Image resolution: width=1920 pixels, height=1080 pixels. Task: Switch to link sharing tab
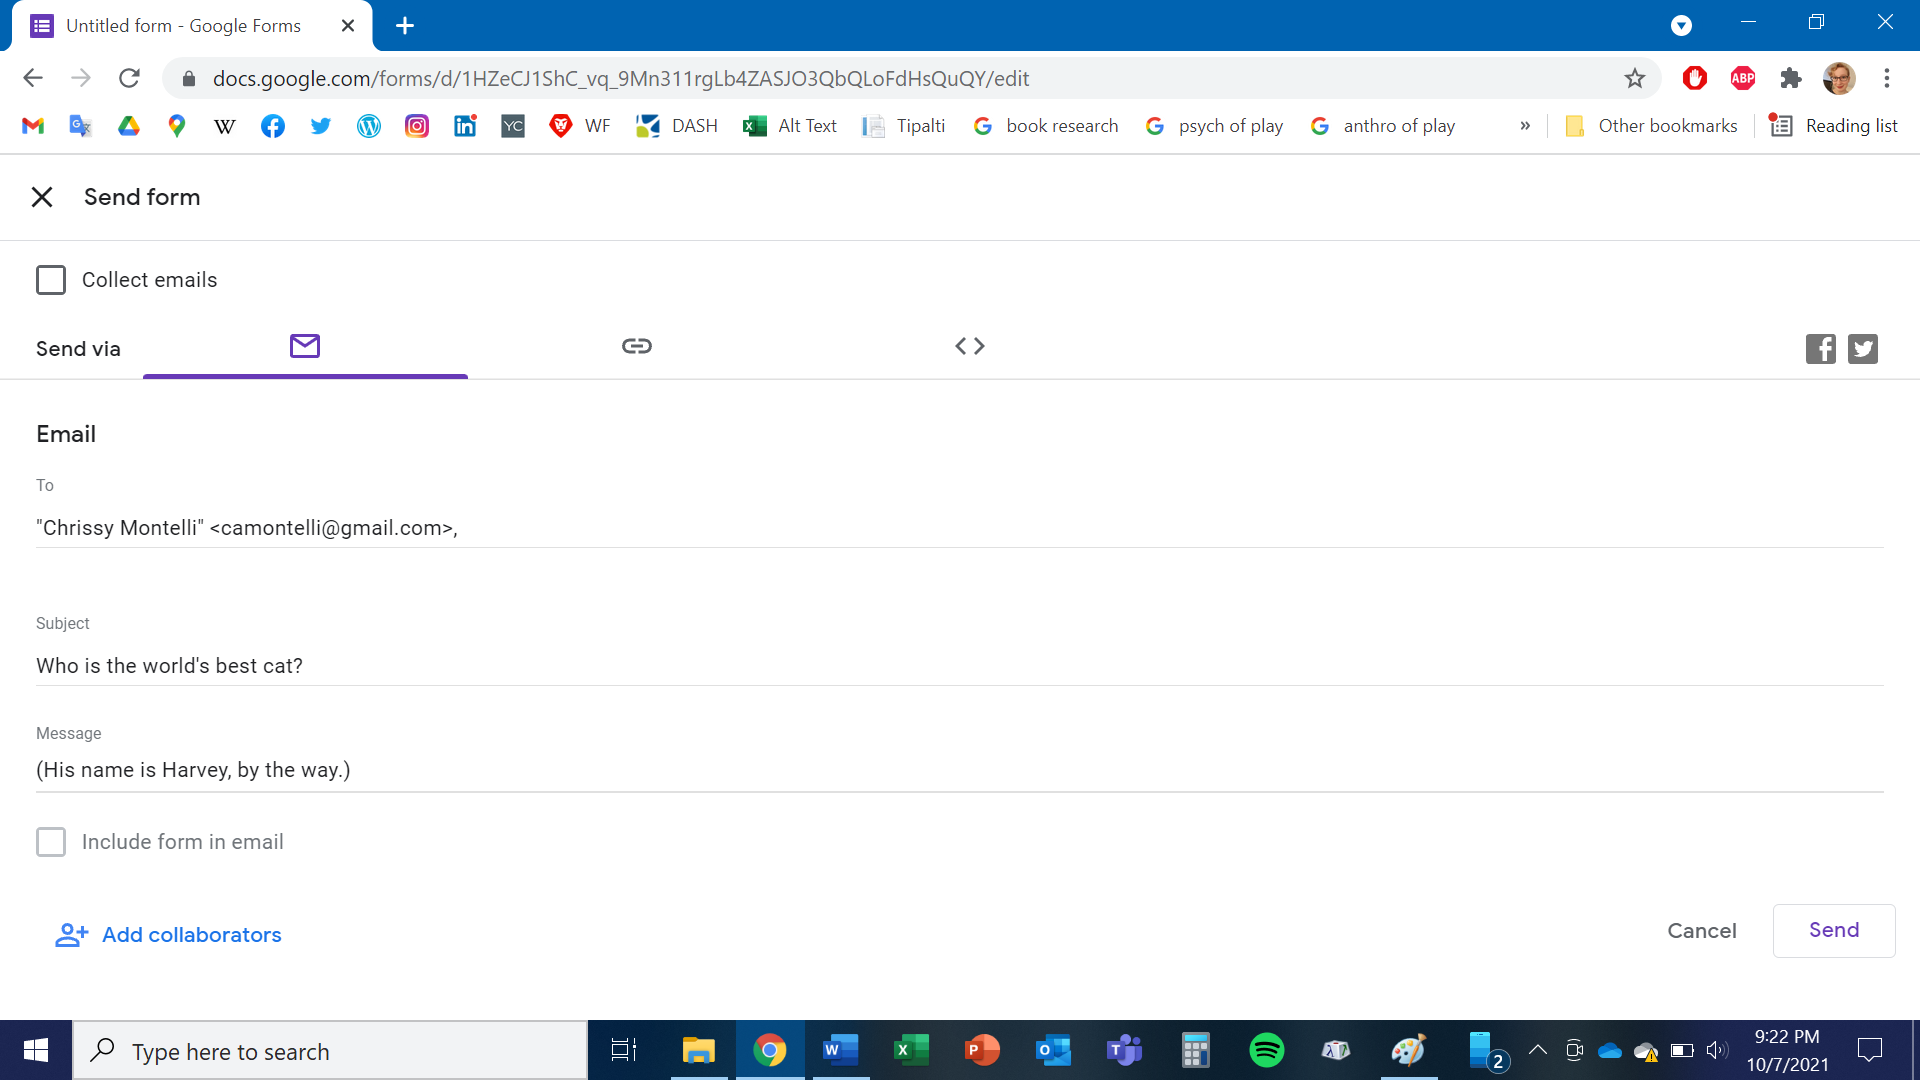click(x=637, y=347)
